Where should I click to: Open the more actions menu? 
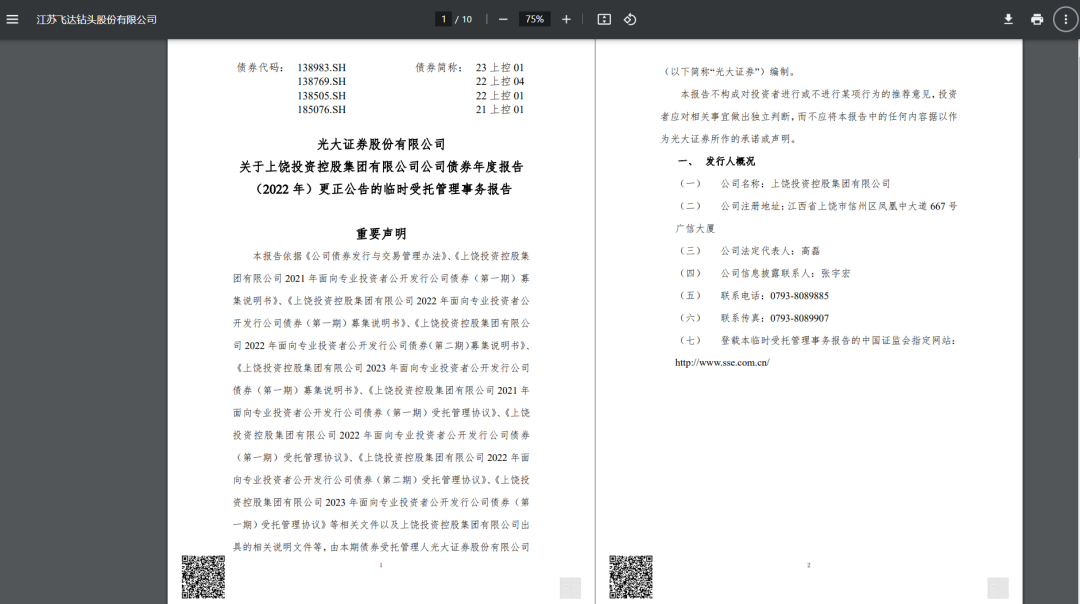[x=1066, y=19]
